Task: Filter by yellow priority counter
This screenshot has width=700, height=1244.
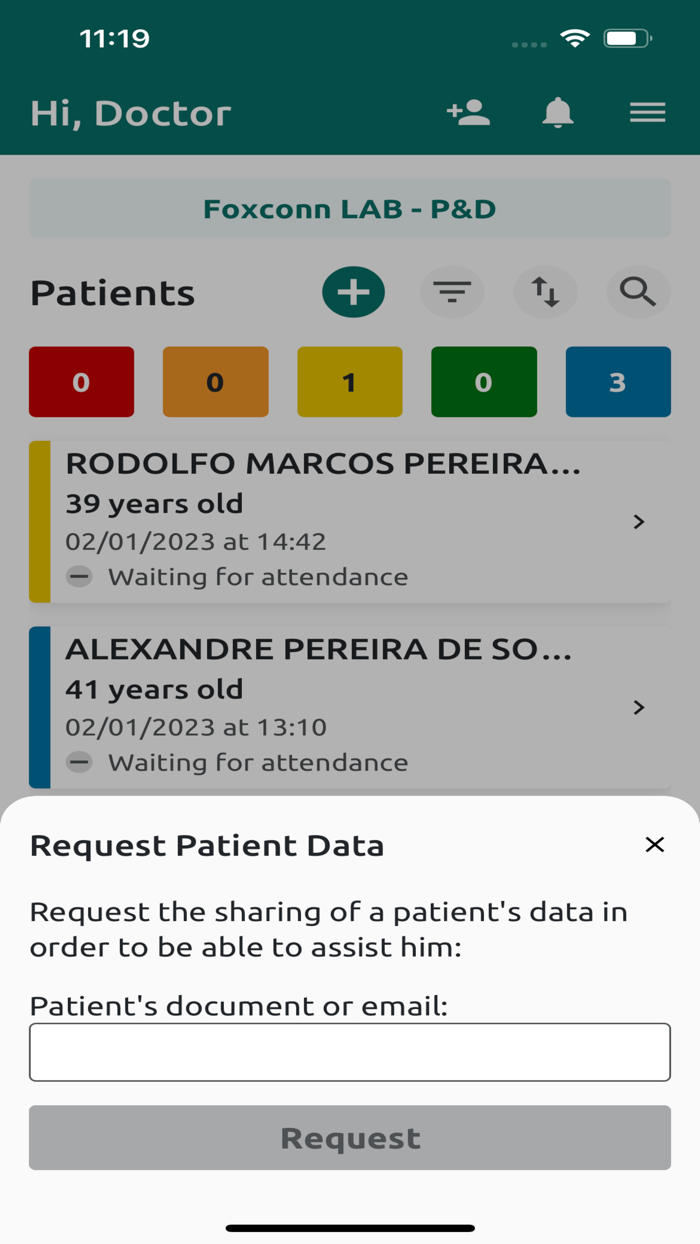Action: pyautogui.click(x=349, y=382)
